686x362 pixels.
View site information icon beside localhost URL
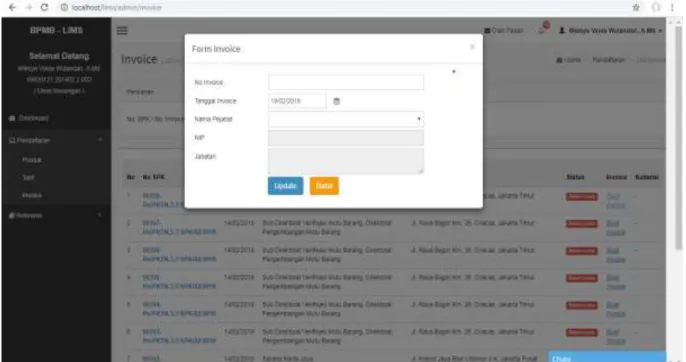pos(64,7)
